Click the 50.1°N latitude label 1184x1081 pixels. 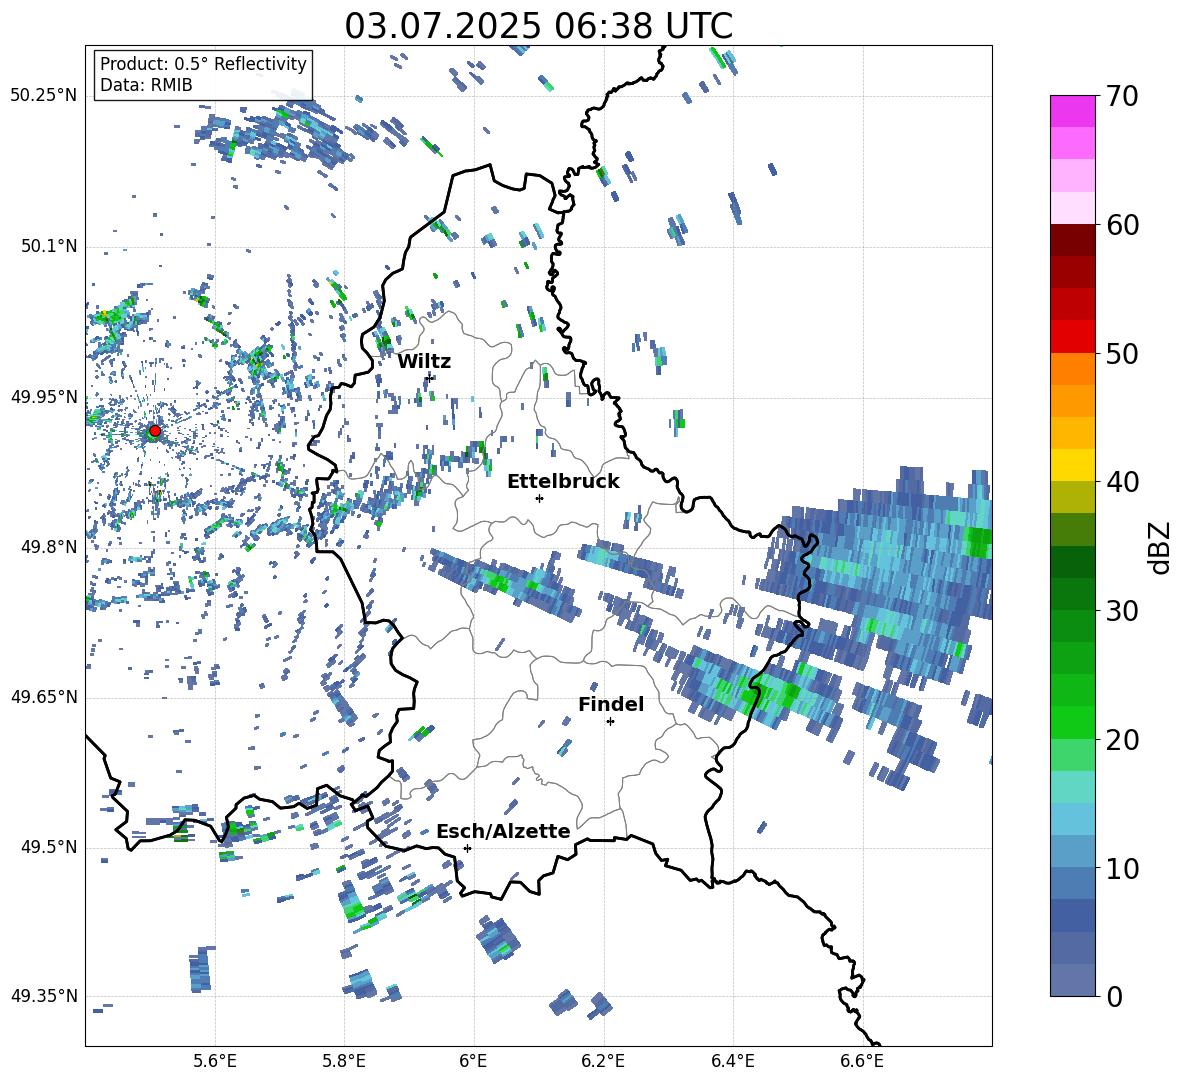point(50,246)
